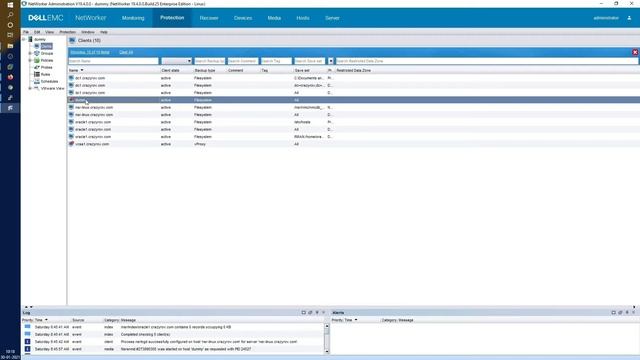Open the Help menu

click(x=104, y=32)
